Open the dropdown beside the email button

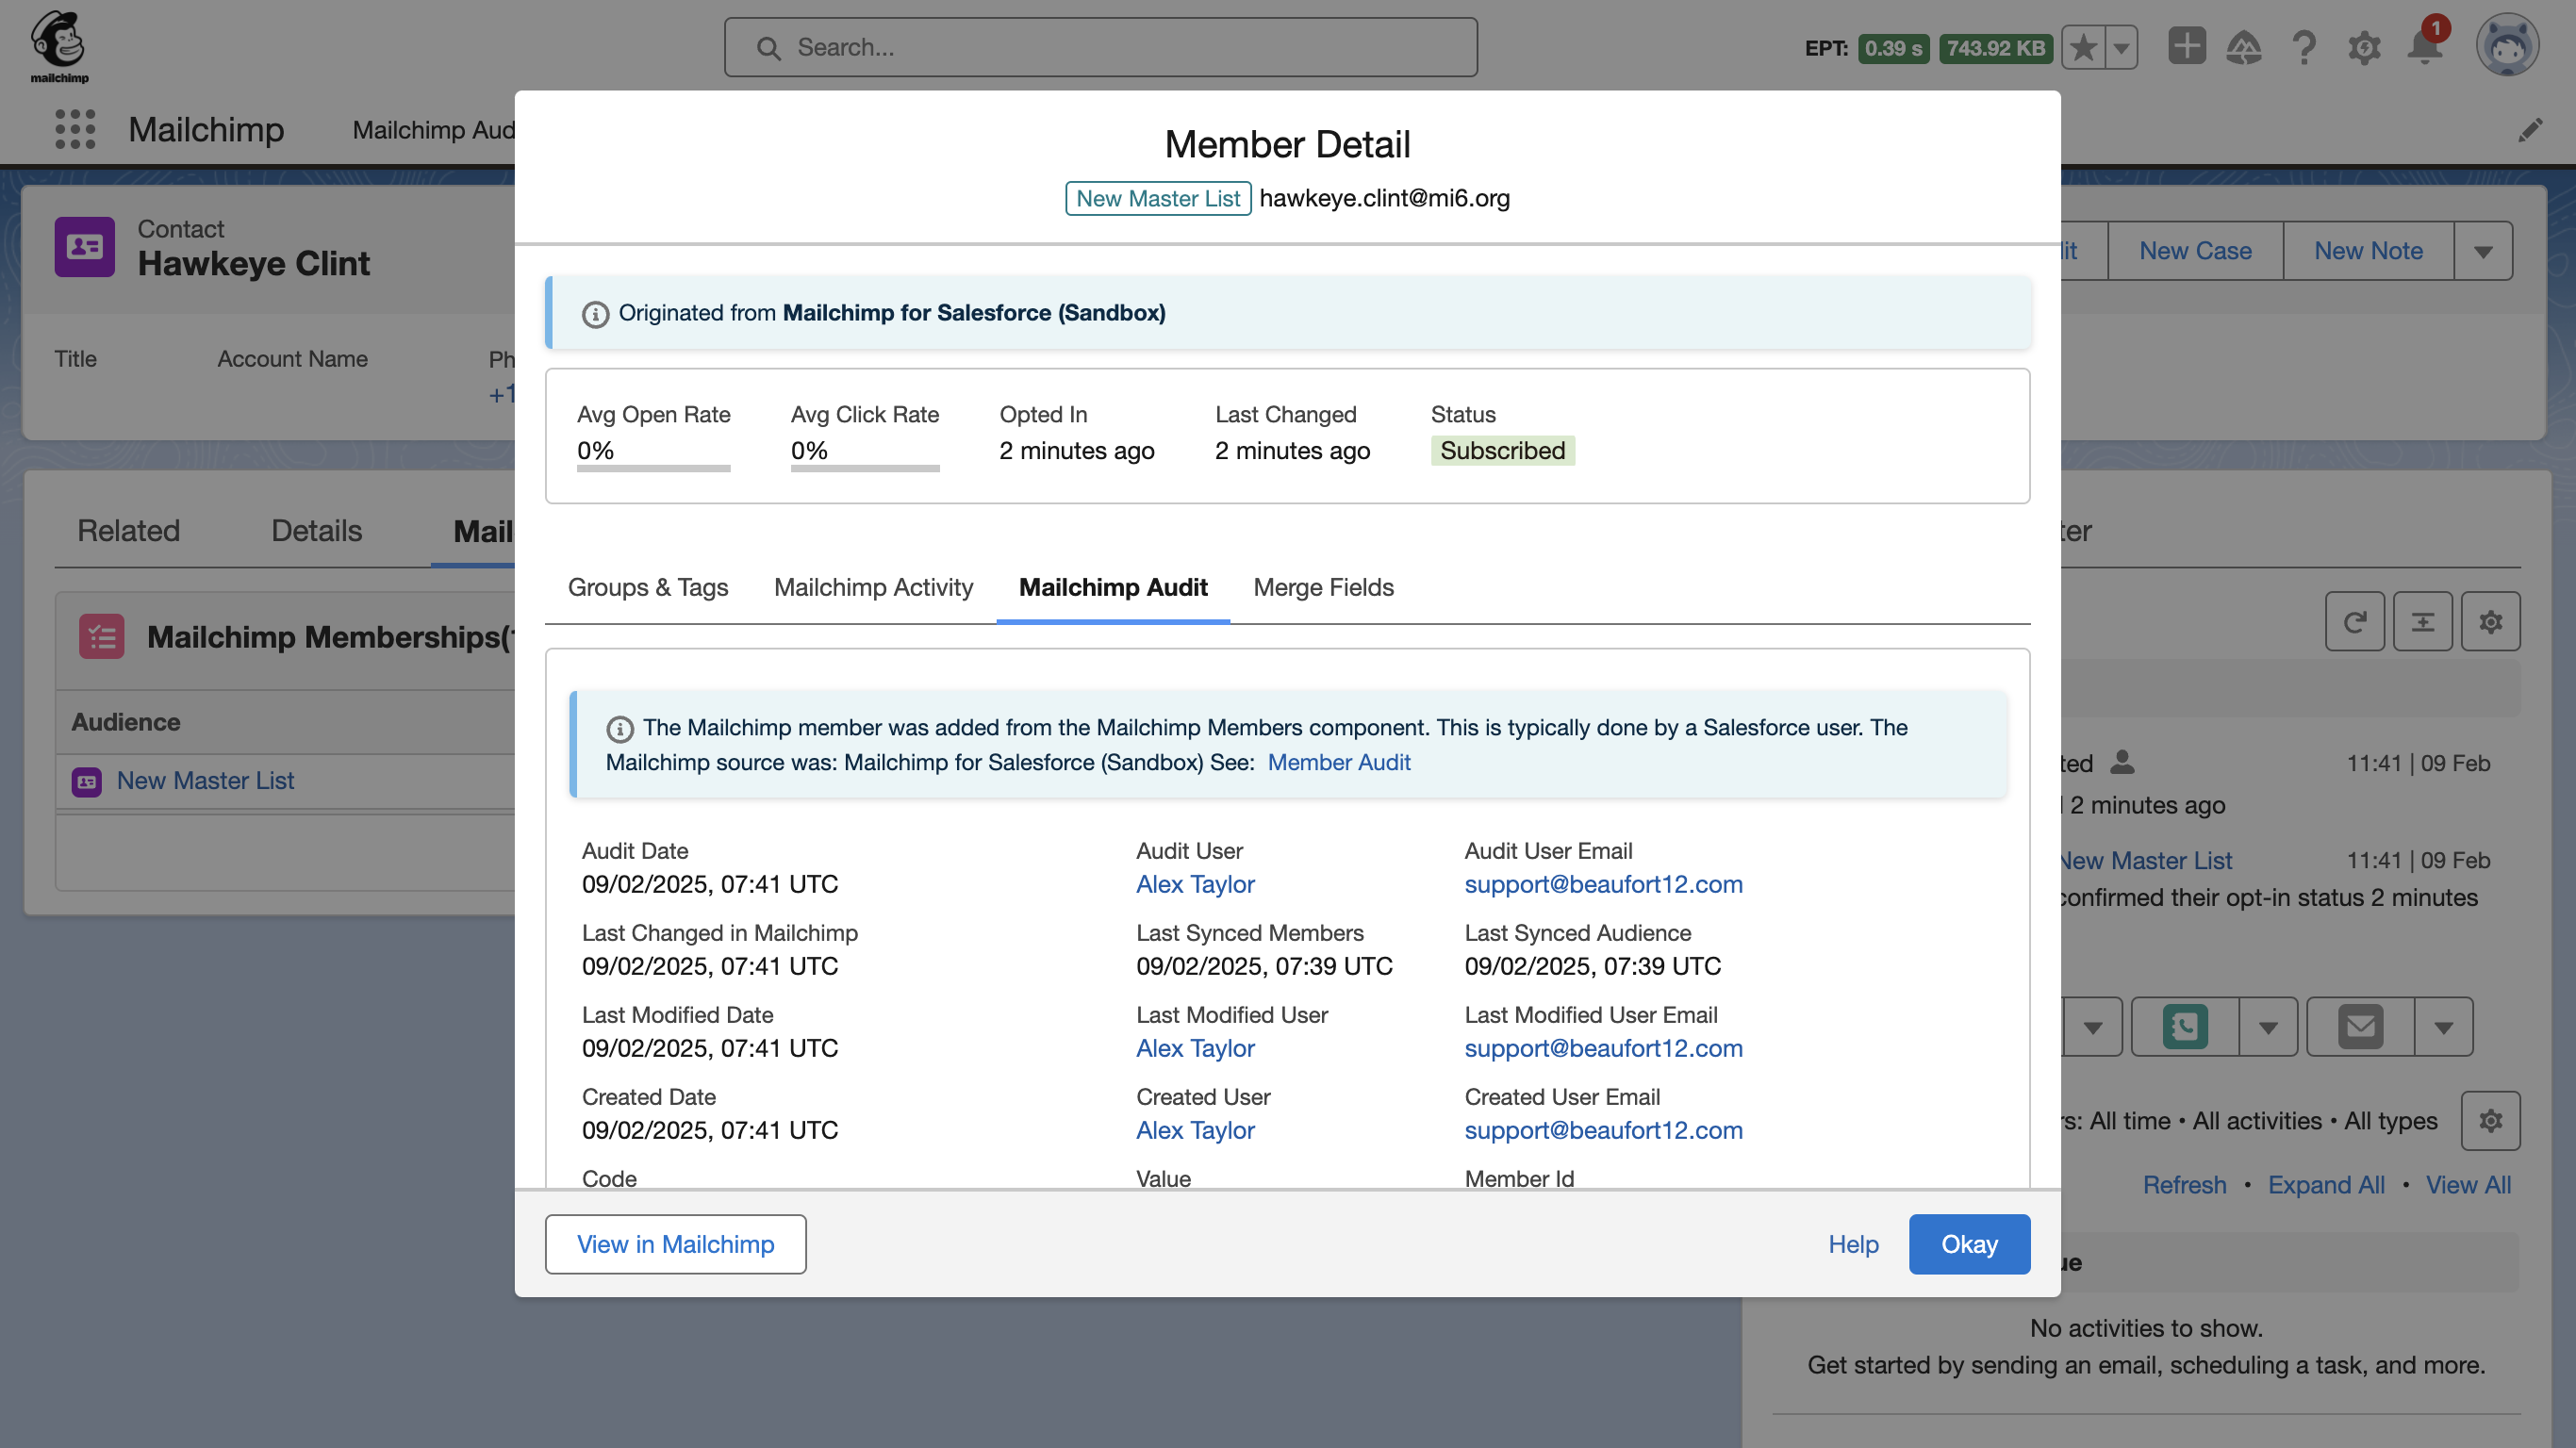point(2444,1027)
